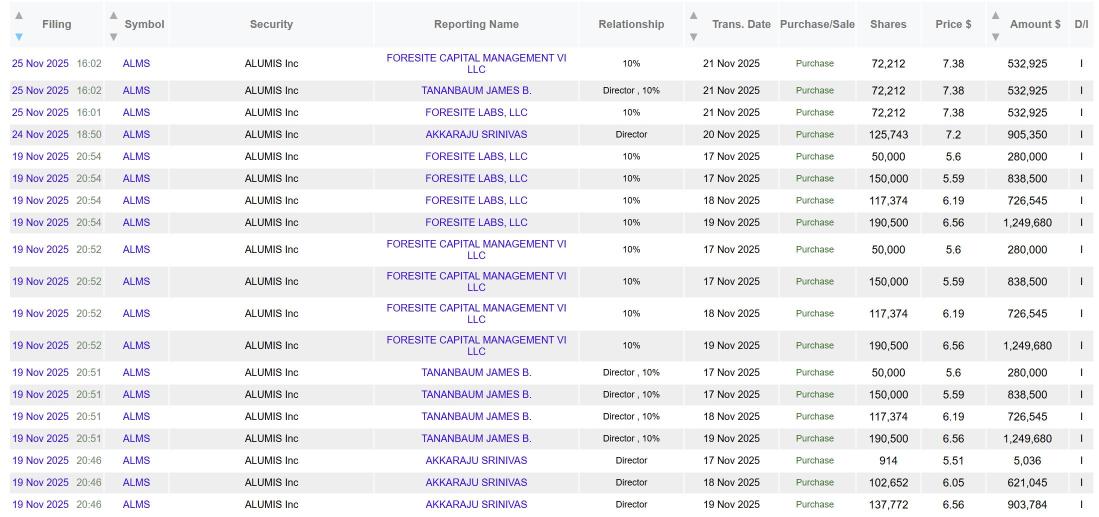Open AKKARAJU SRINIVAS link dated 24 Nov
Image resolution: width=1099 pixels, height=517 pixels.
point(477,134)
